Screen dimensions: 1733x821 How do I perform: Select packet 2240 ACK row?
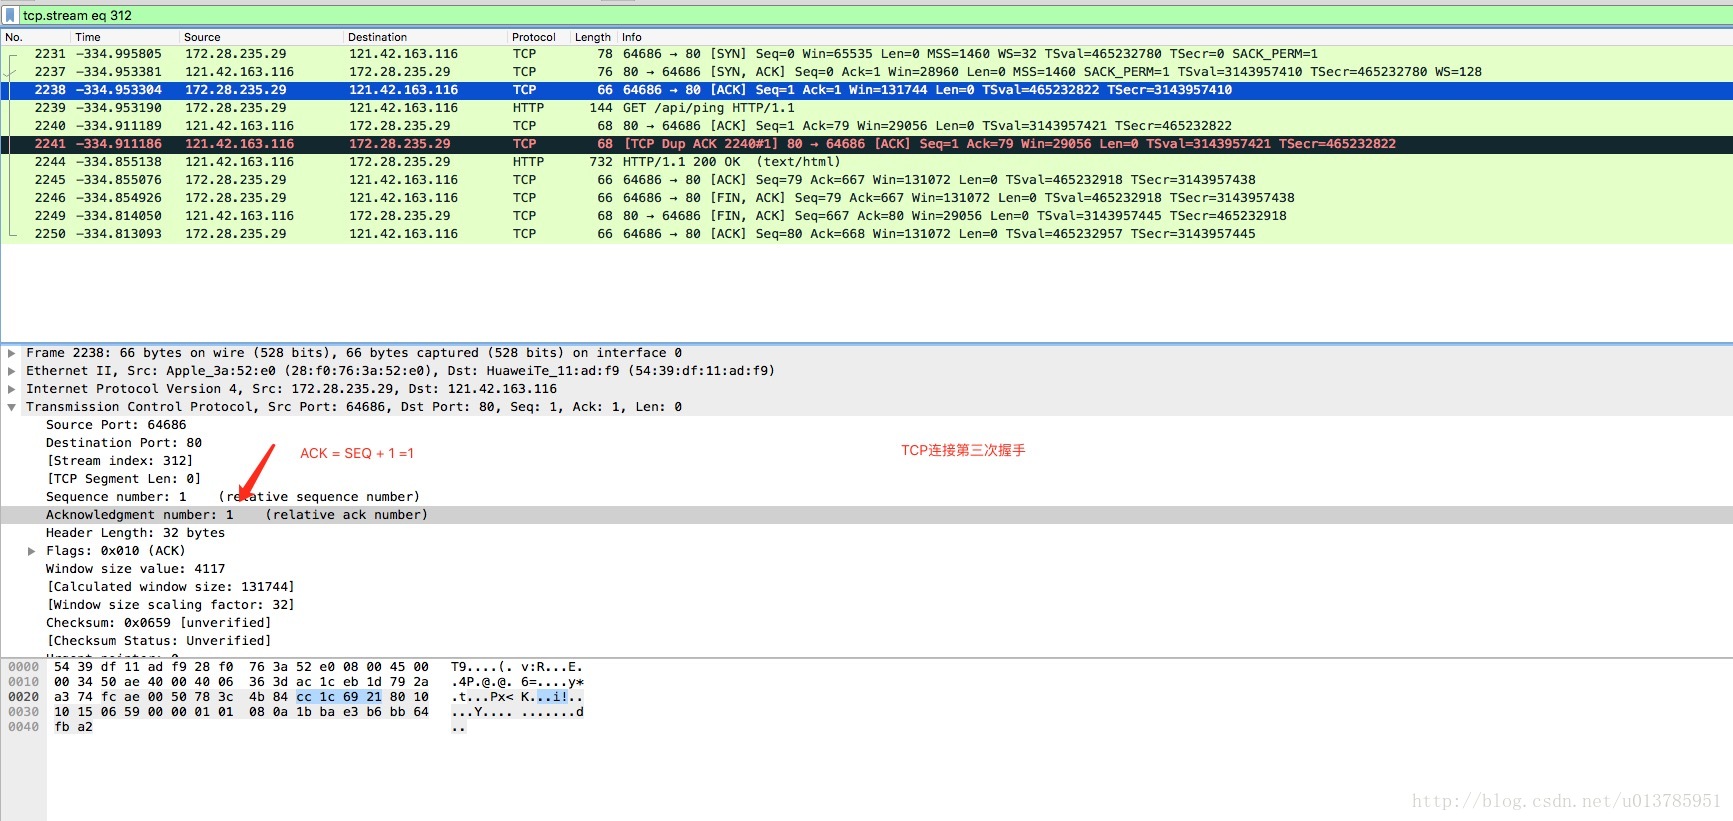tap(866, 126)
